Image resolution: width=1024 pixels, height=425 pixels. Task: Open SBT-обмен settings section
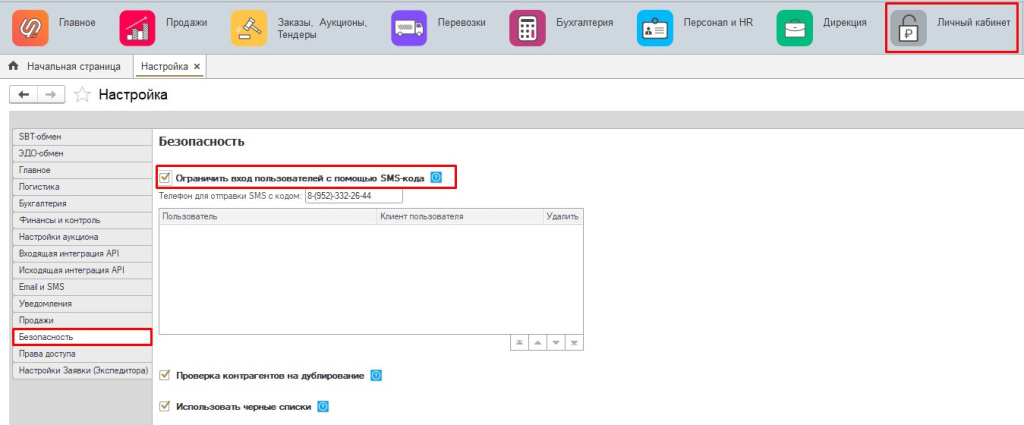click(82, 136)
